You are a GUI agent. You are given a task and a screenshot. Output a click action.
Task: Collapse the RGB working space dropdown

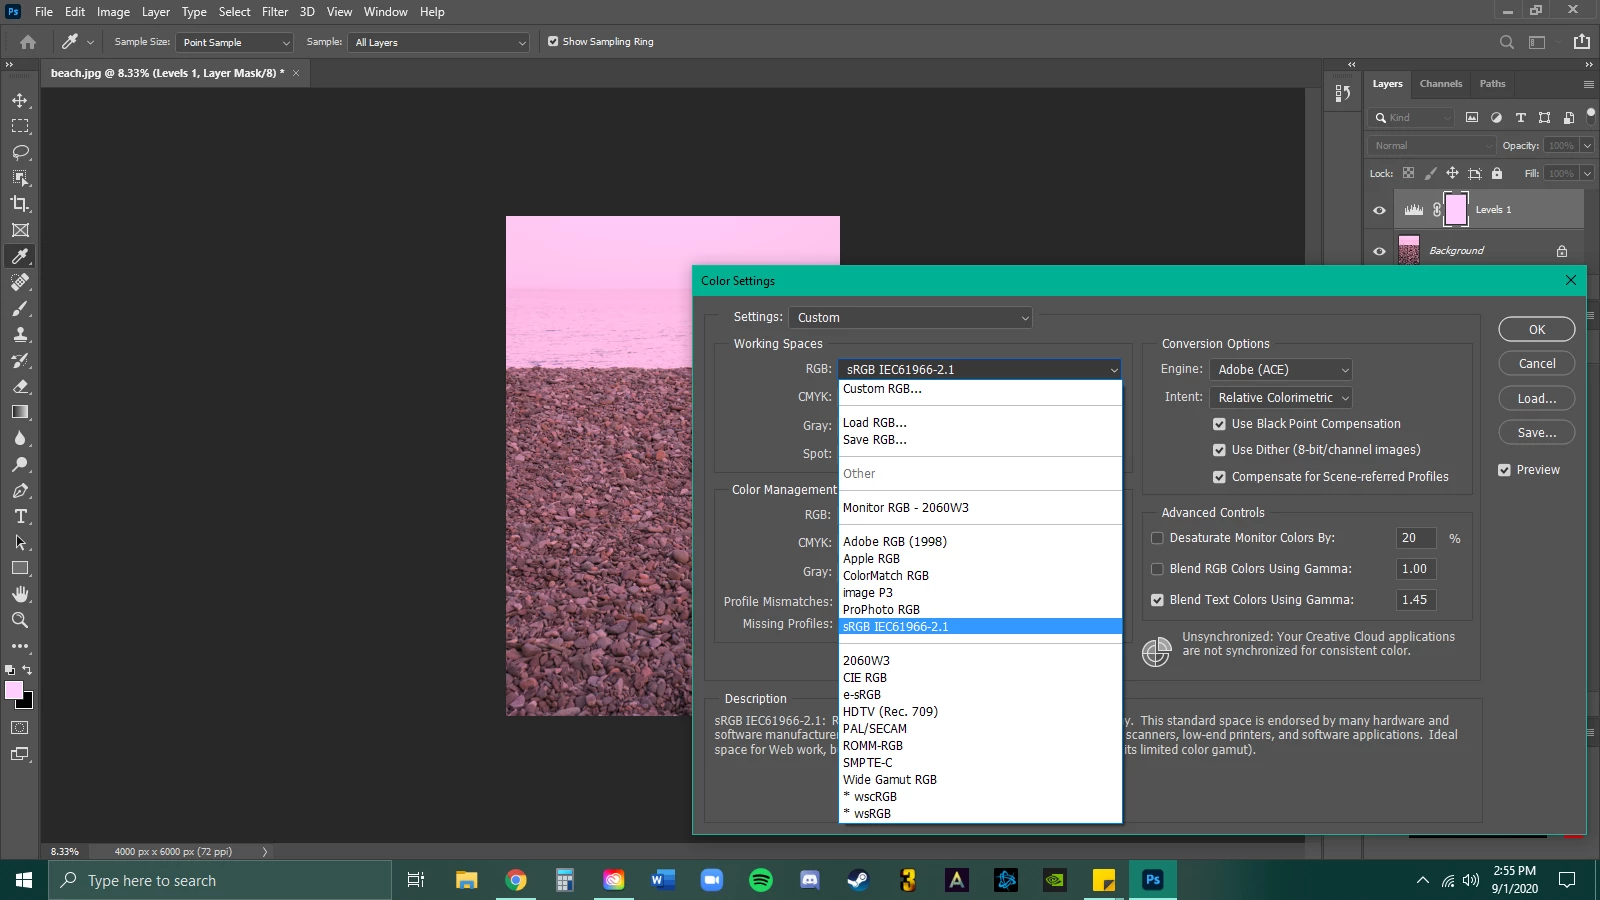click(x=979, y=370)
